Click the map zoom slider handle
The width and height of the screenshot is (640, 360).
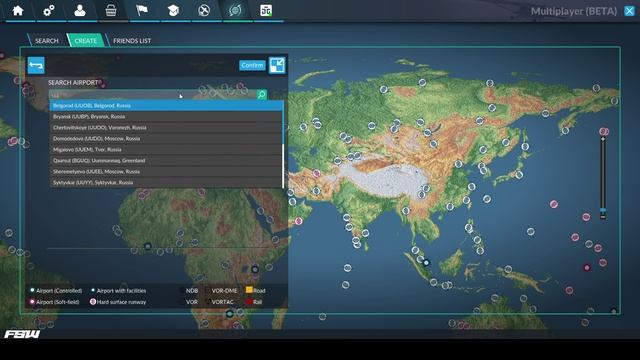602,211
